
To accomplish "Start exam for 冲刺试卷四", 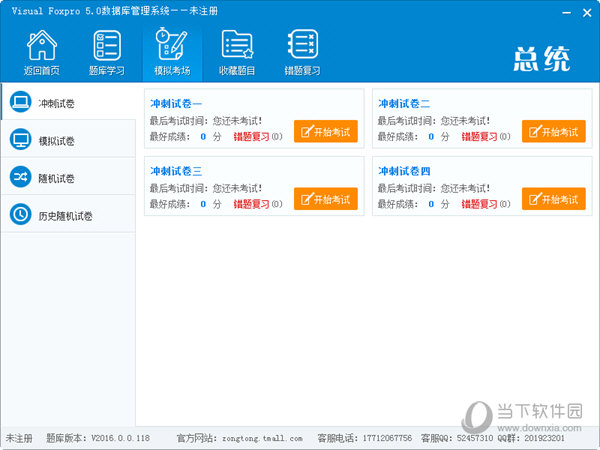I will pos(554,199).
